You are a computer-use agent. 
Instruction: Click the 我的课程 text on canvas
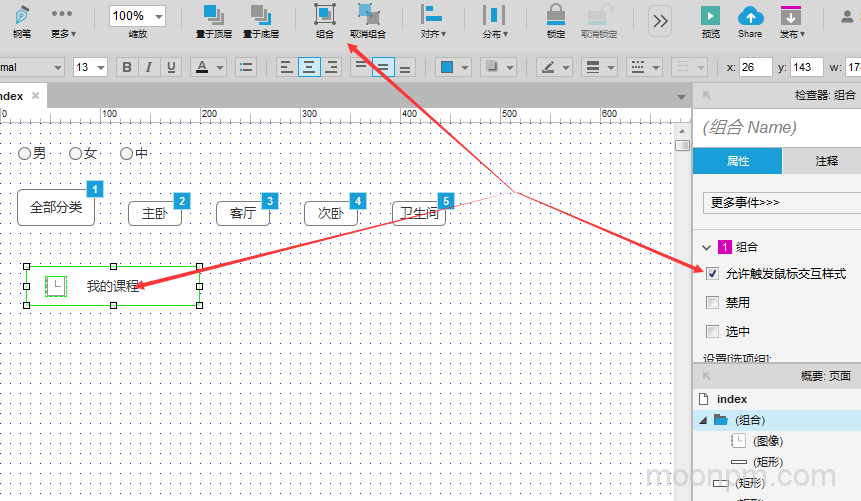(113, 286)
